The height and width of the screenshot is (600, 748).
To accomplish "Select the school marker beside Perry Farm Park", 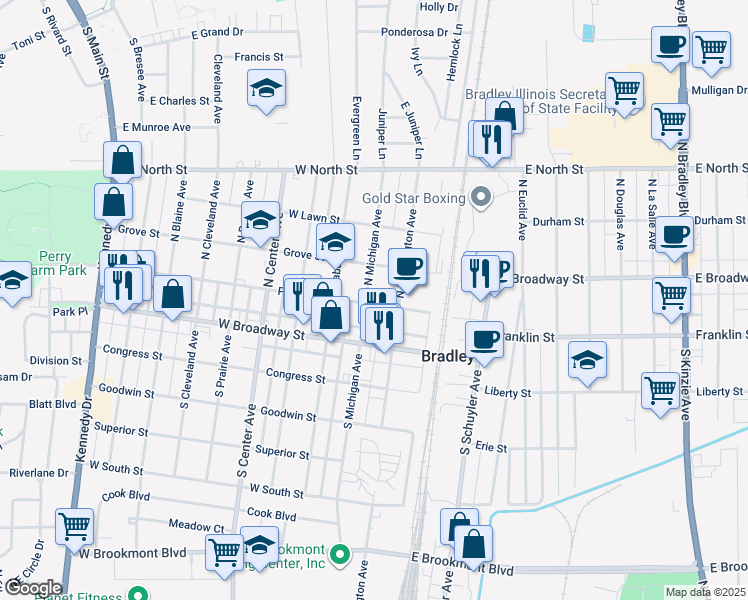I will tap(13, 281).
